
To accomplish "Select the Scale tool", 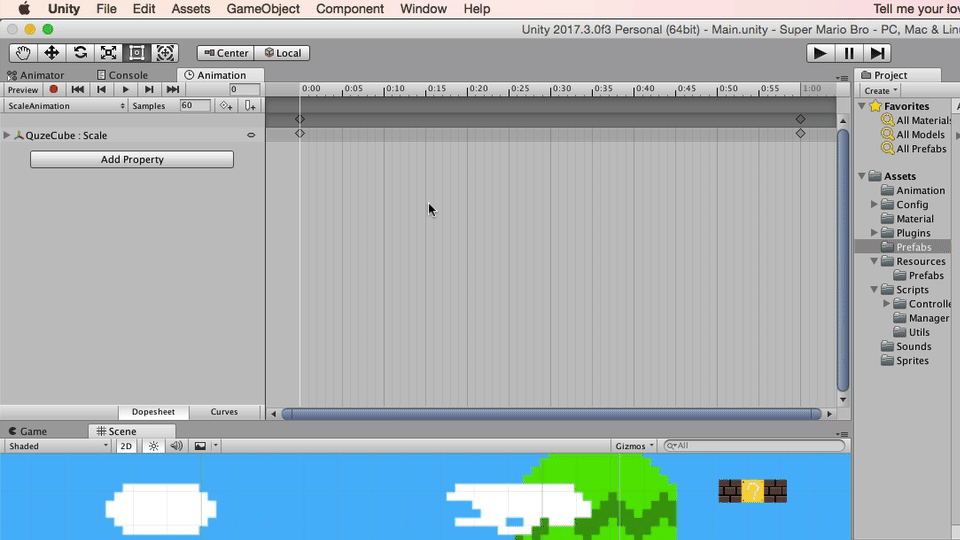I will coord(108,53).
